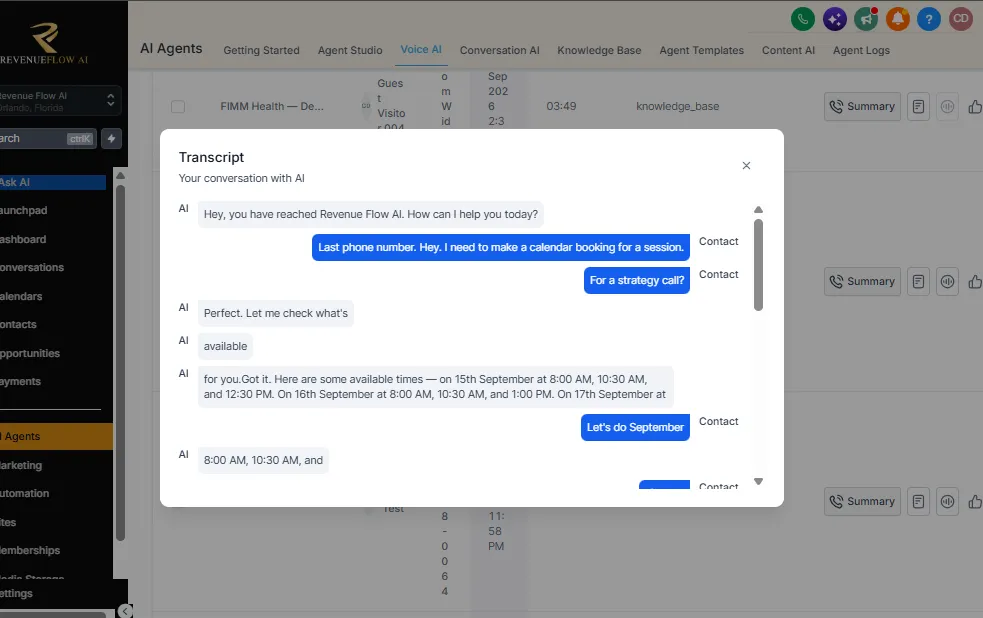Select AI Agents in the sidebar
983x618 pixels.
(x=56, y=436)
